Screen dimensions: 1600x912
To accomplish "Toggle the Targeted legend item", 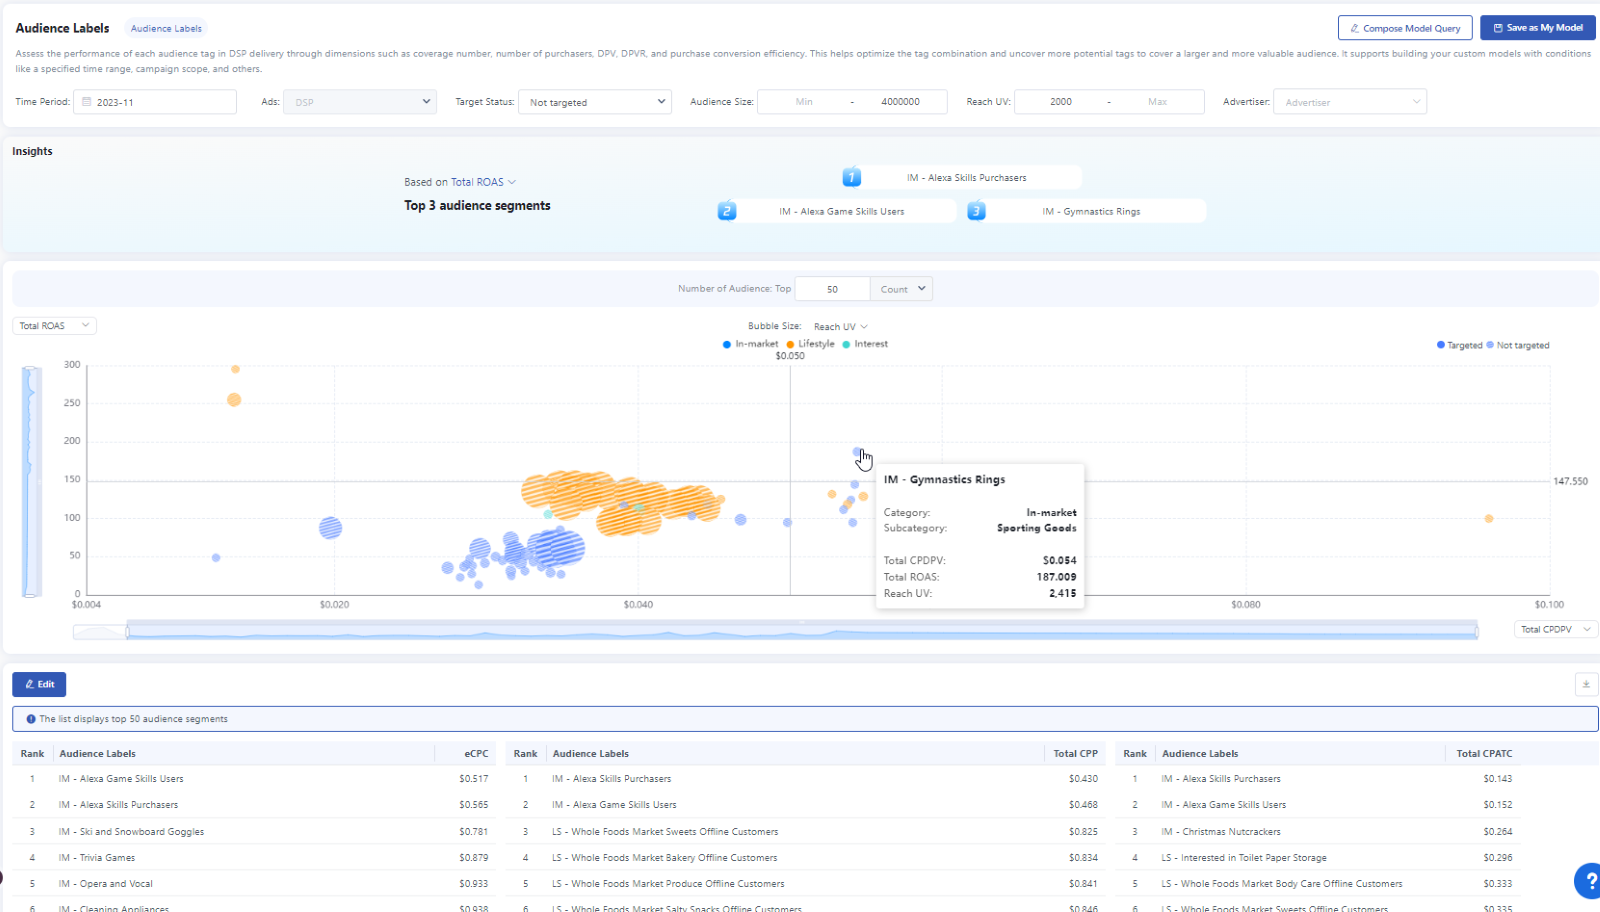I will (1459, 345).
